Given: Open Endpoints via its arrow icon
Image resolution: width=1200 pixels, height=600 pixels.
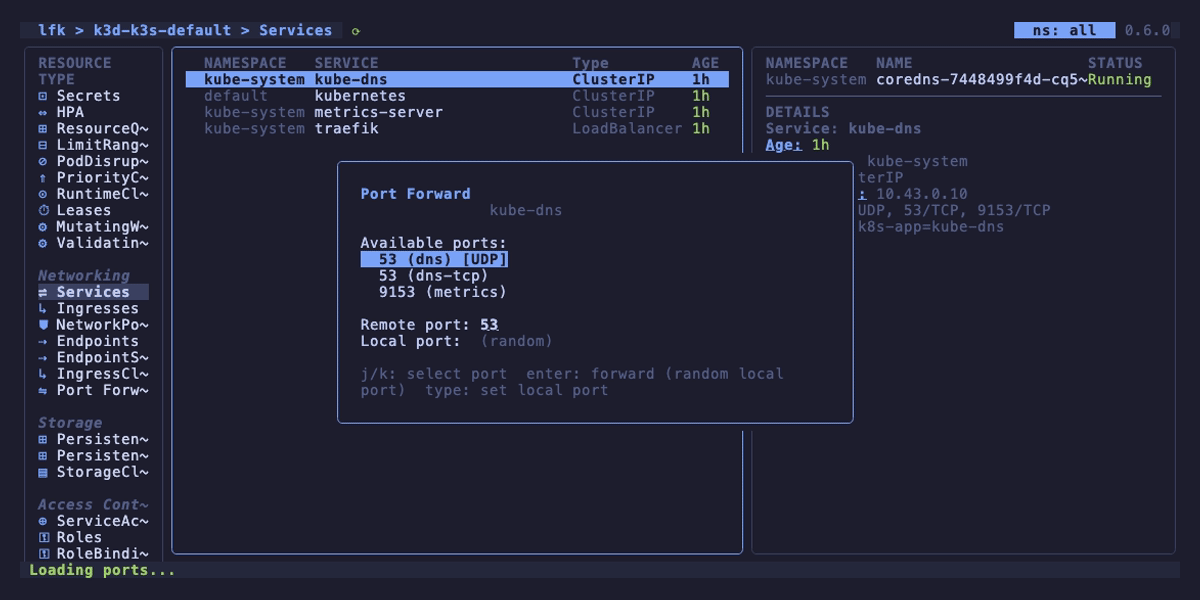Looking at the screenshot, I should (43, 341).
